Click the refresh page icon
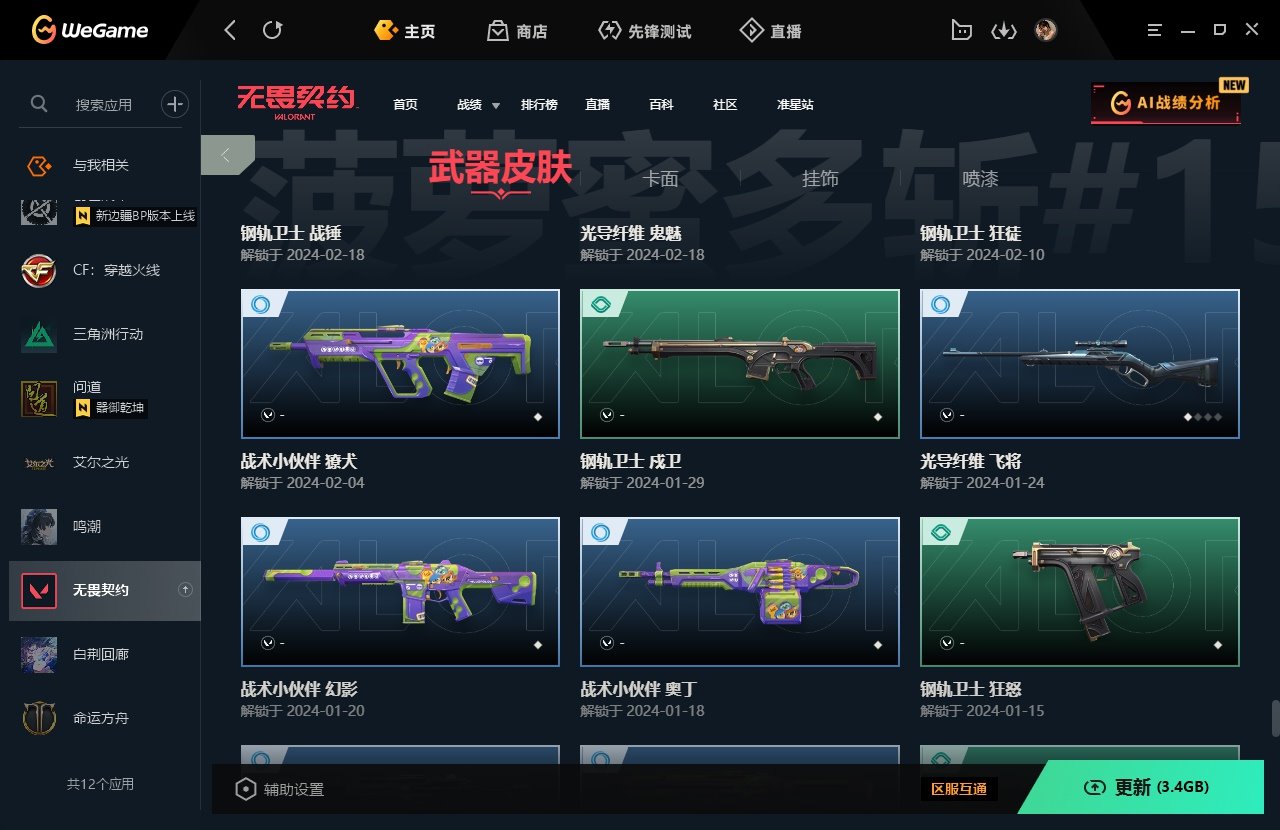This screenshot has height=830, width=1280. pyautogui.click(x=272, y=30)
